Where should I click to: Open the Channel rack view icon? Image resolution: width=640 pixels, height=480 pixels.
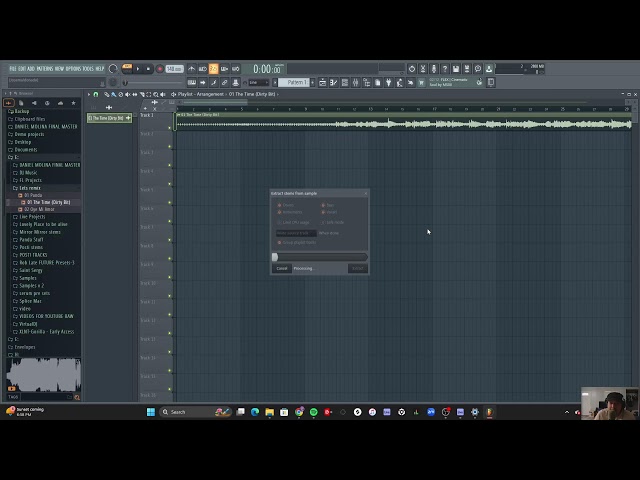[344, 83]
